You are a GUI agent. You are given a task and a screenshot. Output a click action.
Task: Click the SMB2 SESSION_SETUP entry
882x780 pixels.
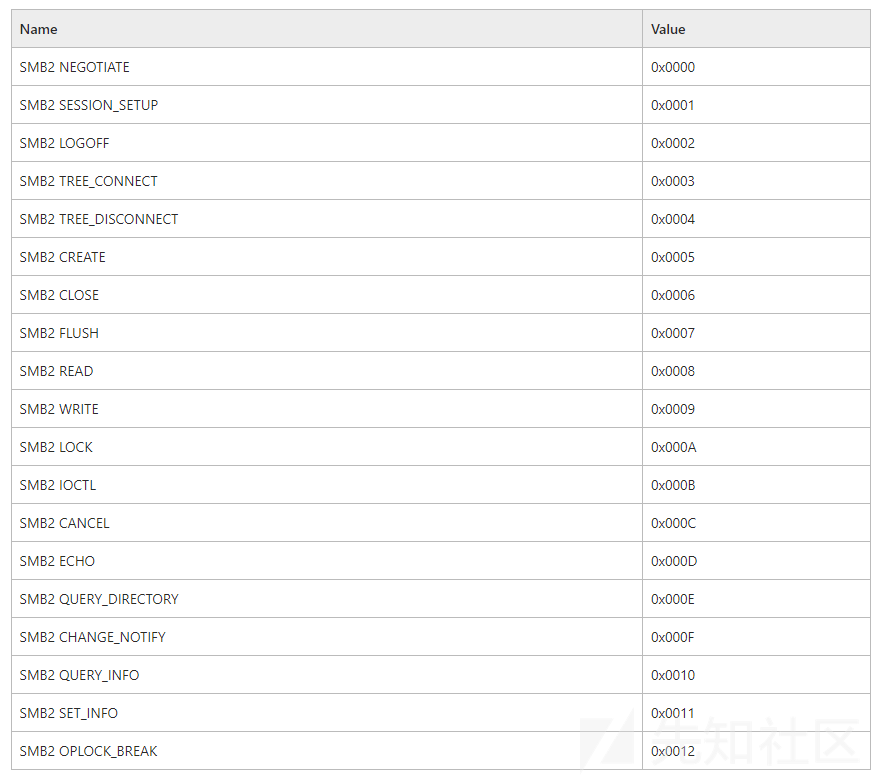(x=89, y=105)
